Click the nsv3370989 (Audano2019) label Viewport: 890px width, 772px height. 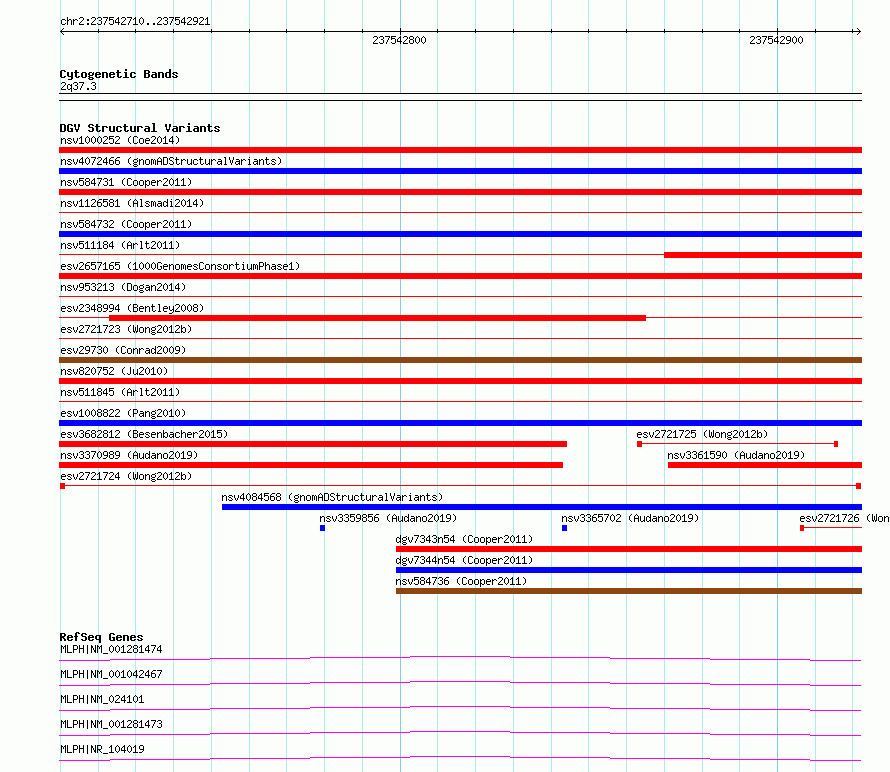(129, 455)
